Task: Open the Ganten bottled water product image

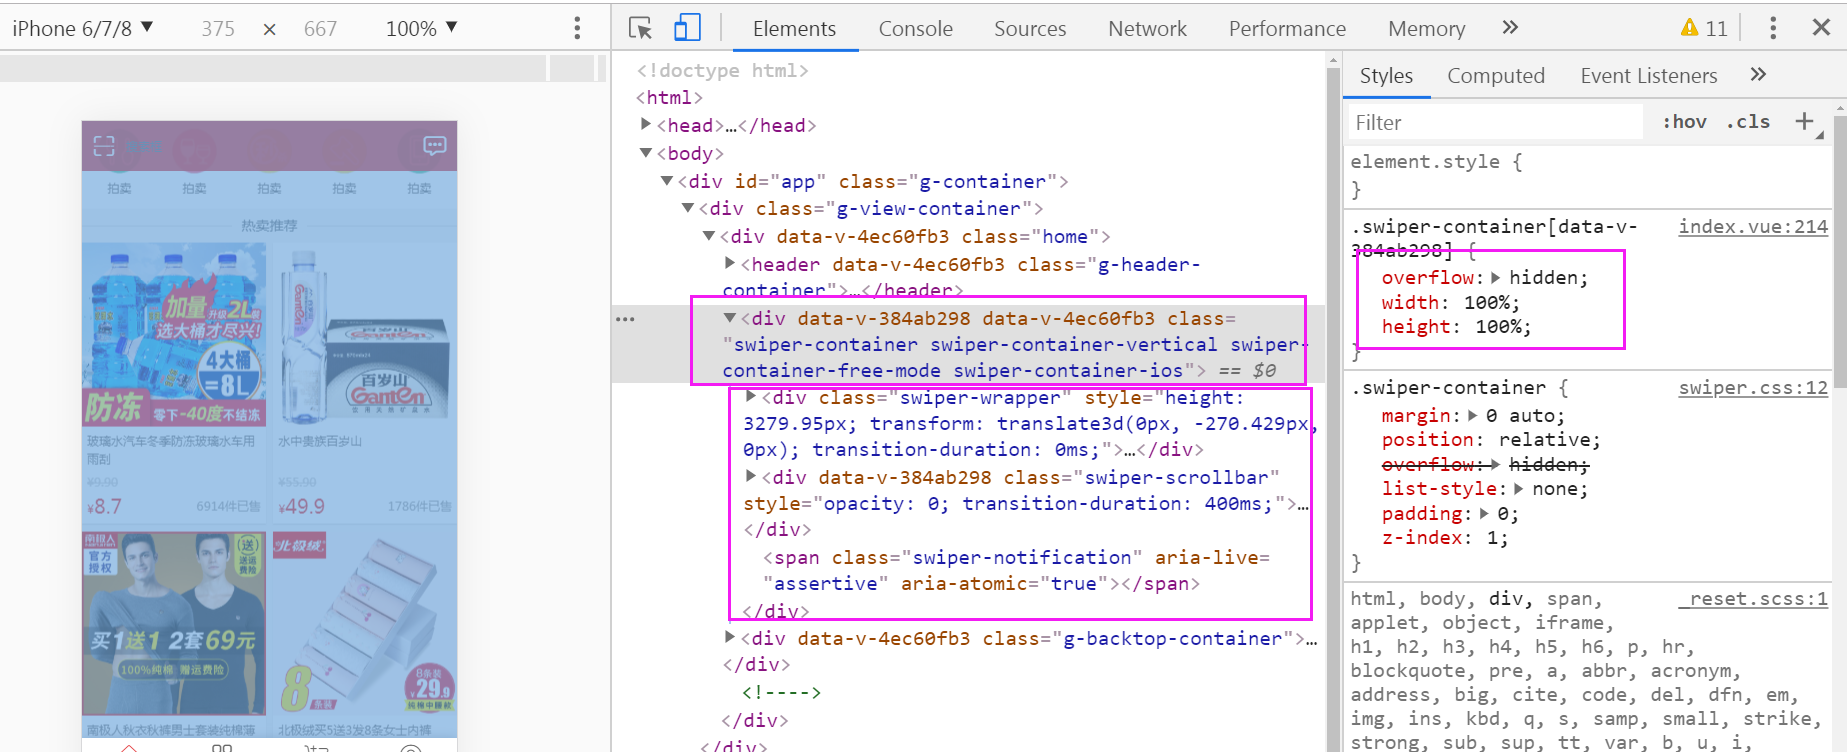Action: point(363,335)
